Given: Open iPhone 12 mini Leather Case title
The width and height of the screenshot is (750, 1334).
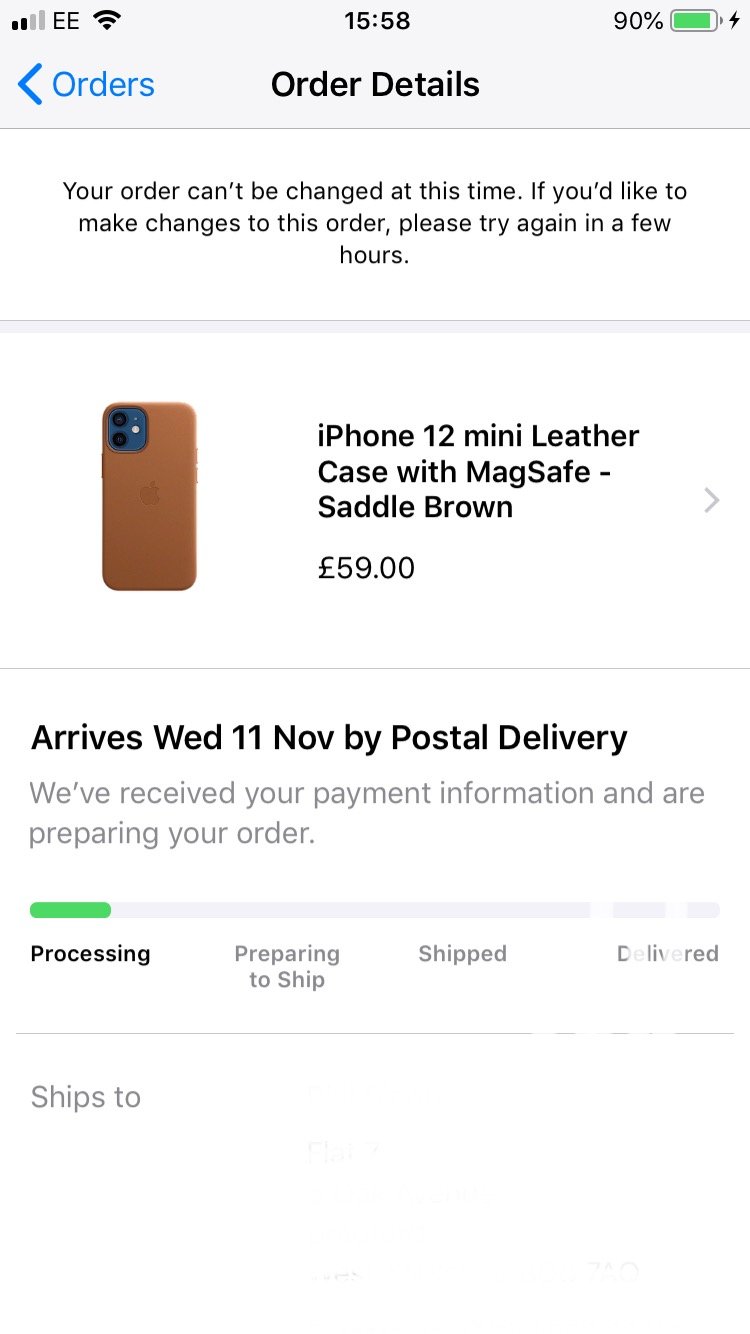Looking at the screenshot, I should tap(478, 471).
